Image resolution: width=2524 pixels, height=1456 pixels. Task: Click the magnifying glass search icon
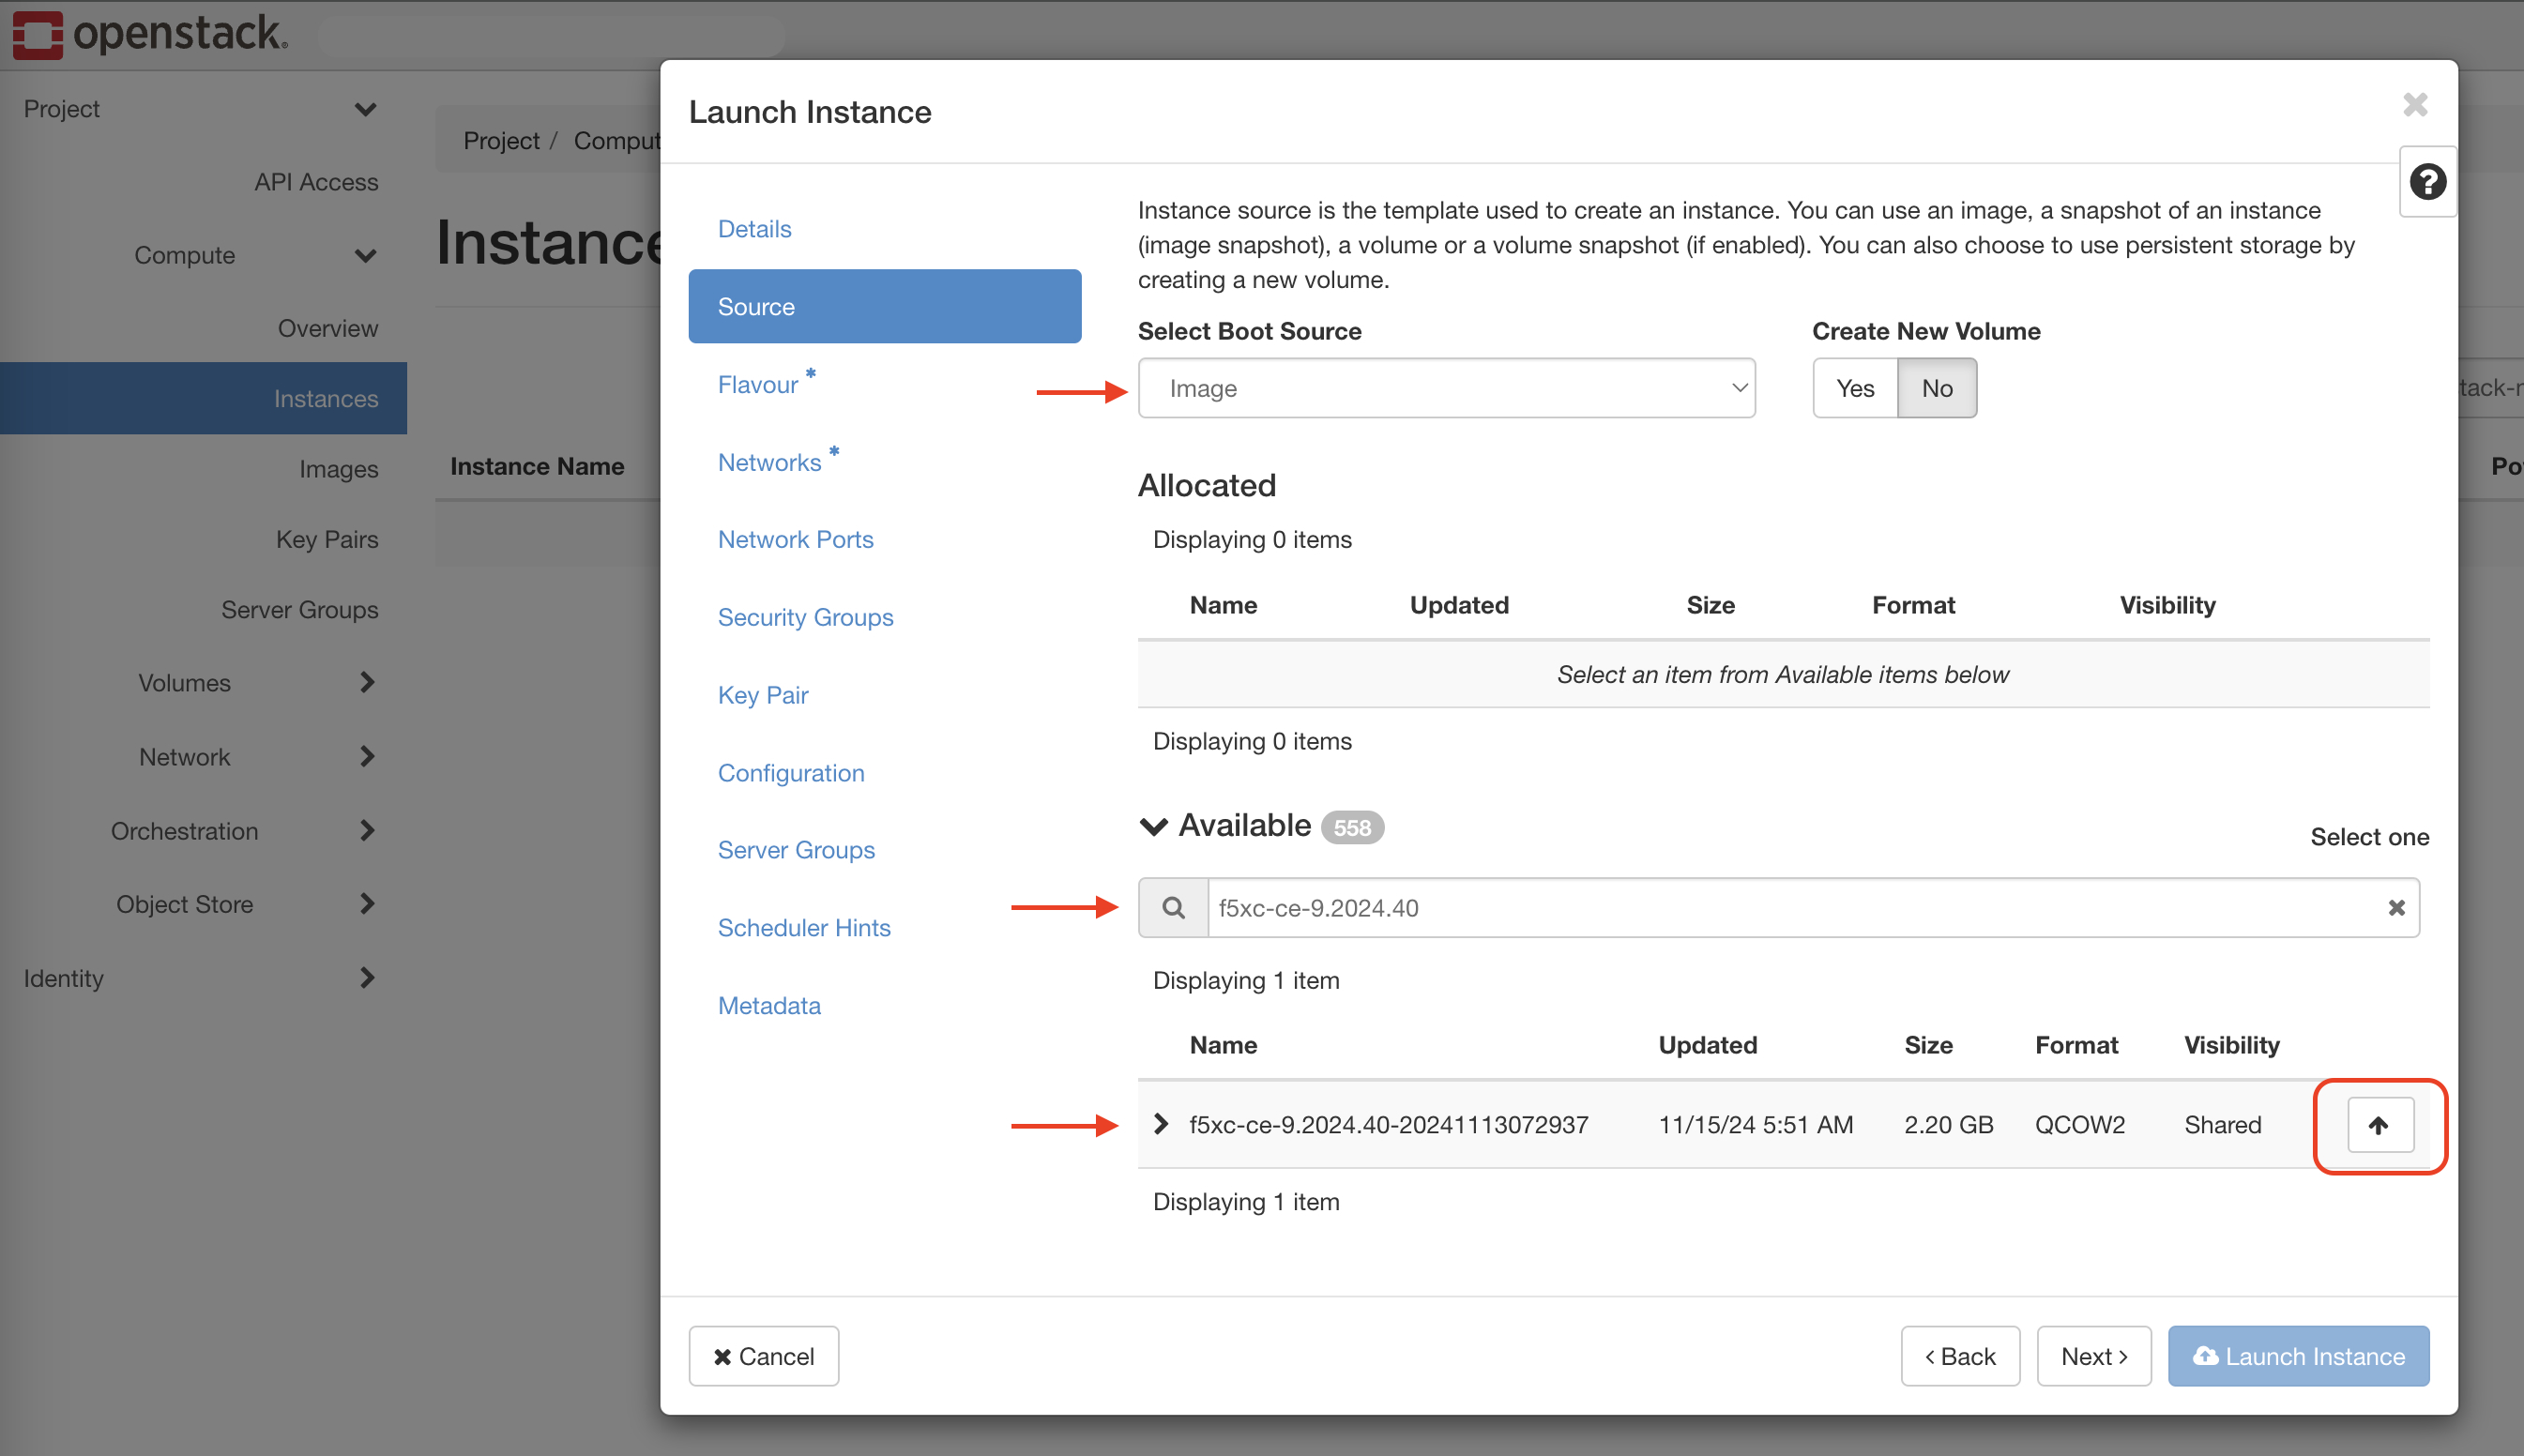coord(1173,908)
